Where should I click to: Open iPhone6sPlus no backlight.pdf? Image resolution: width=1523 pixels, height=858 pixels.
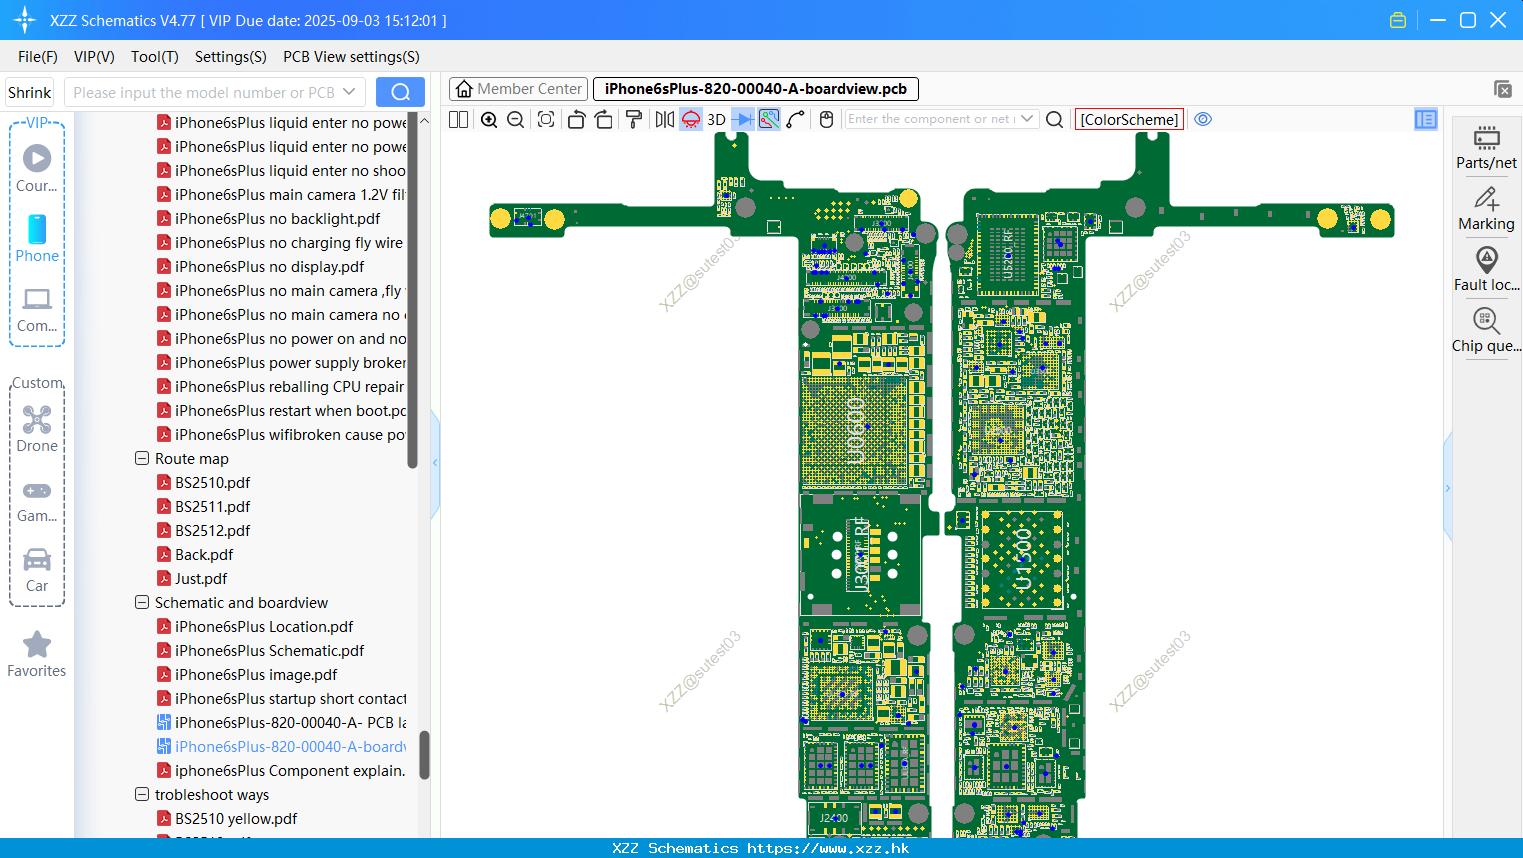click(x=277, y=218)
